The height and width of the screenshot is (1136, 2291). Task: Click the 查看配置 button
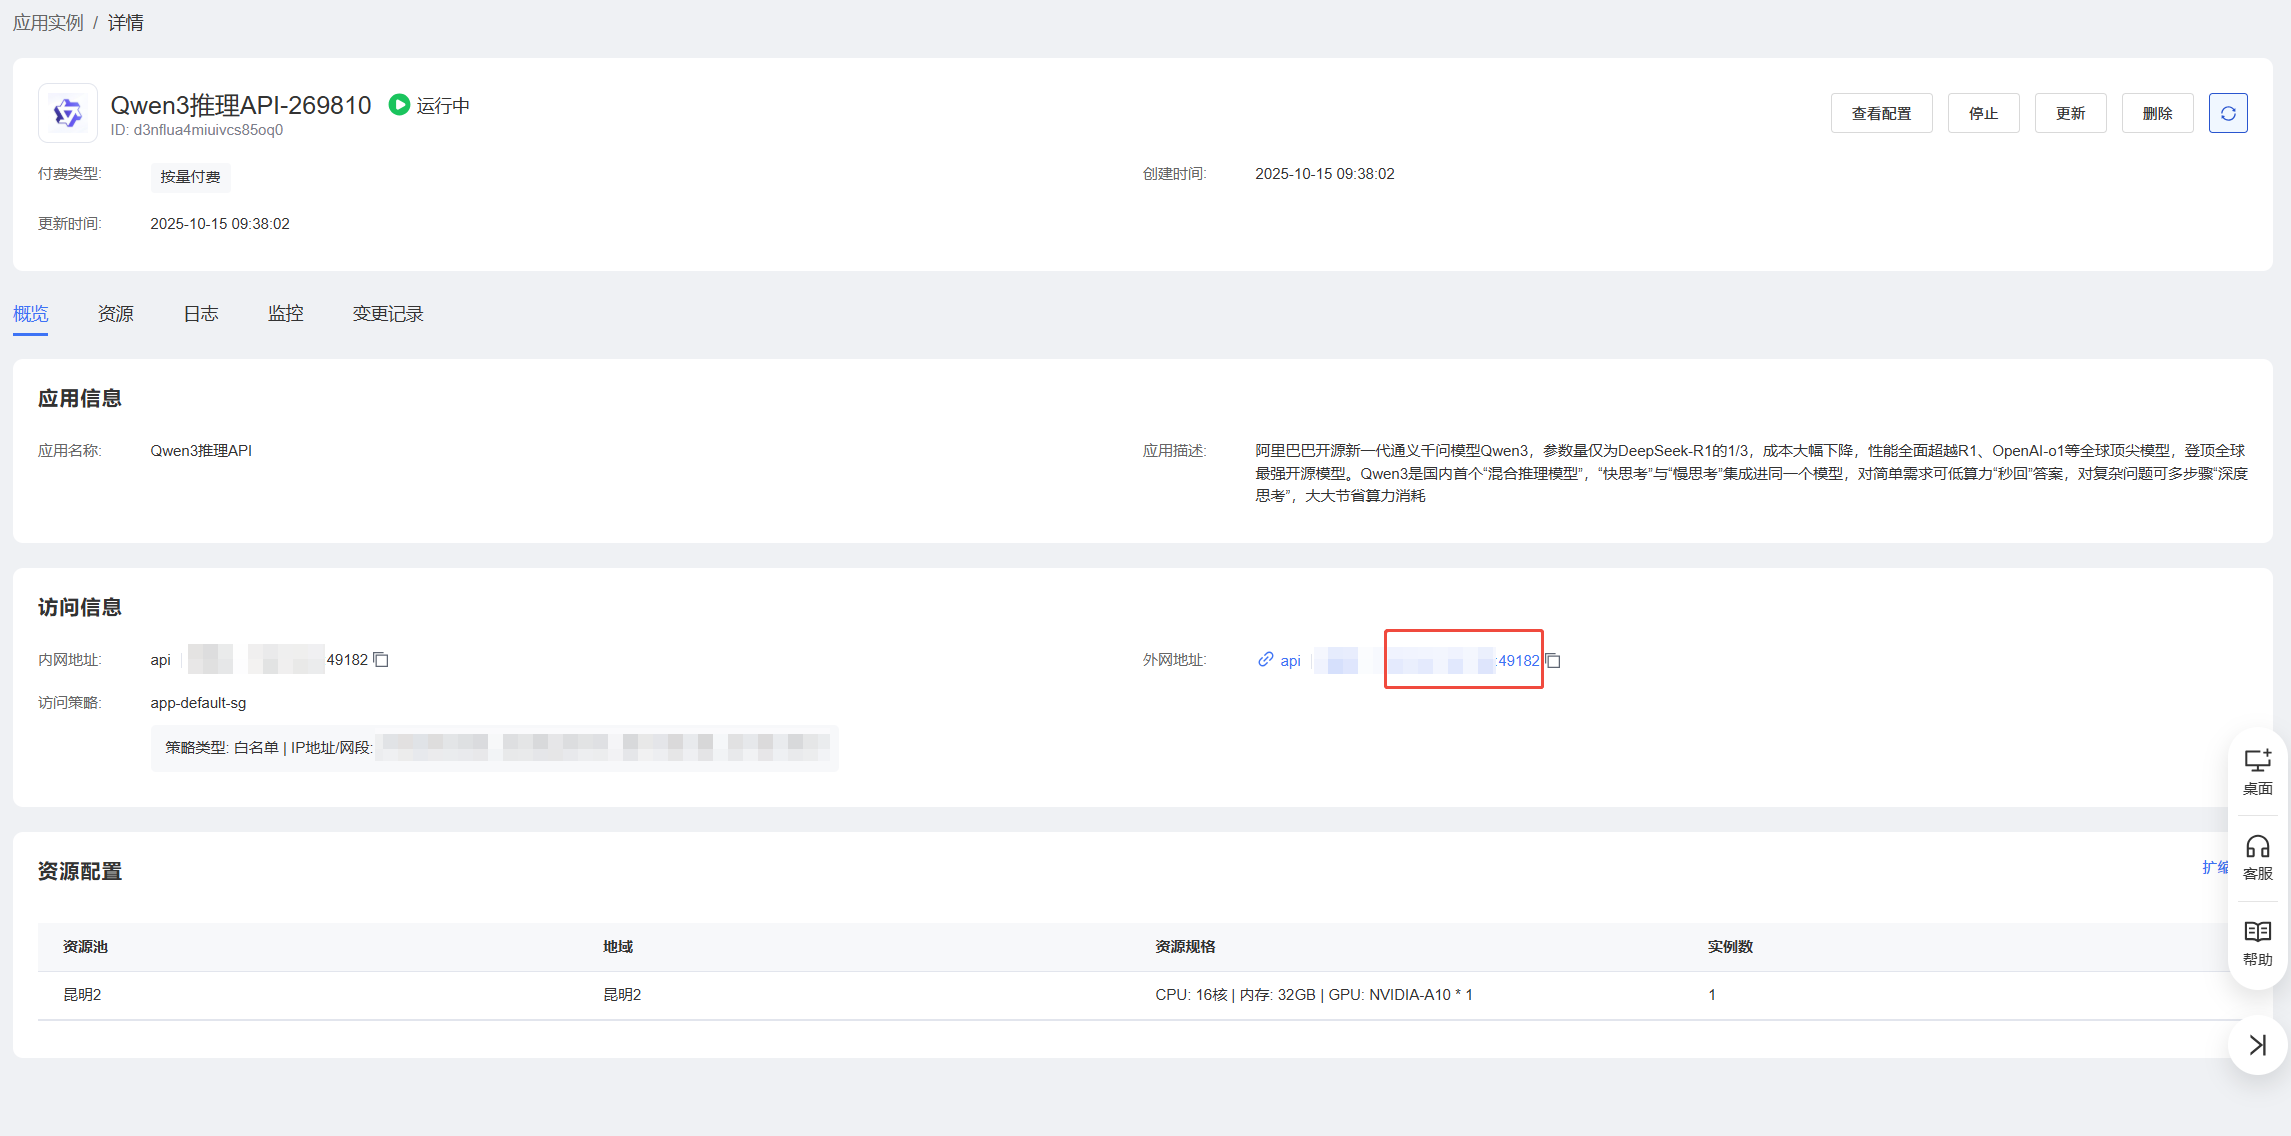point(1881,114)
